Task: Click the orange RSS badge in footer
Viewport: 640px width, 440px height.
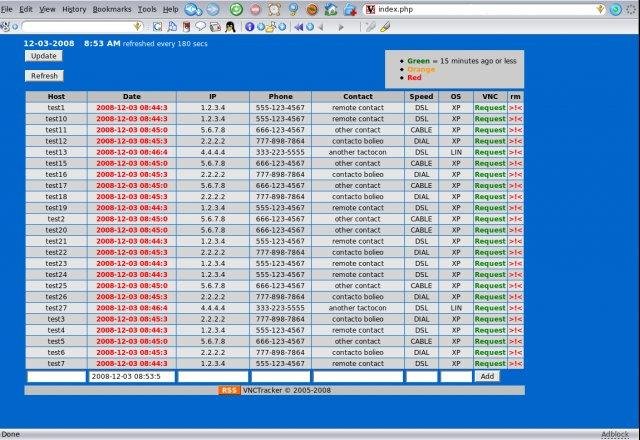Action: (229, 390)
